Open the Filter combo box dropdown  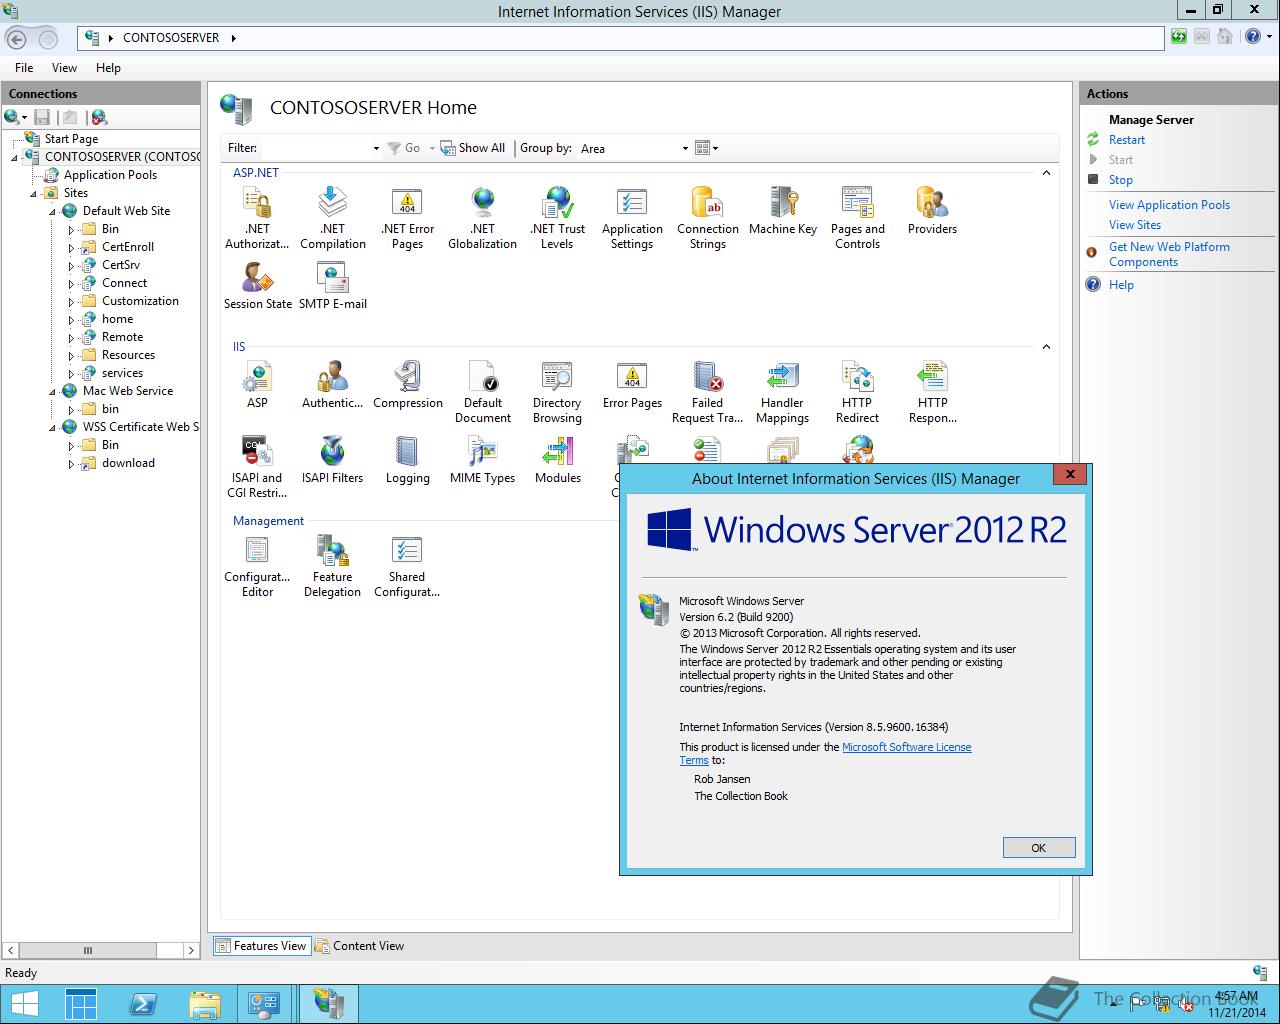click(376, 148)
